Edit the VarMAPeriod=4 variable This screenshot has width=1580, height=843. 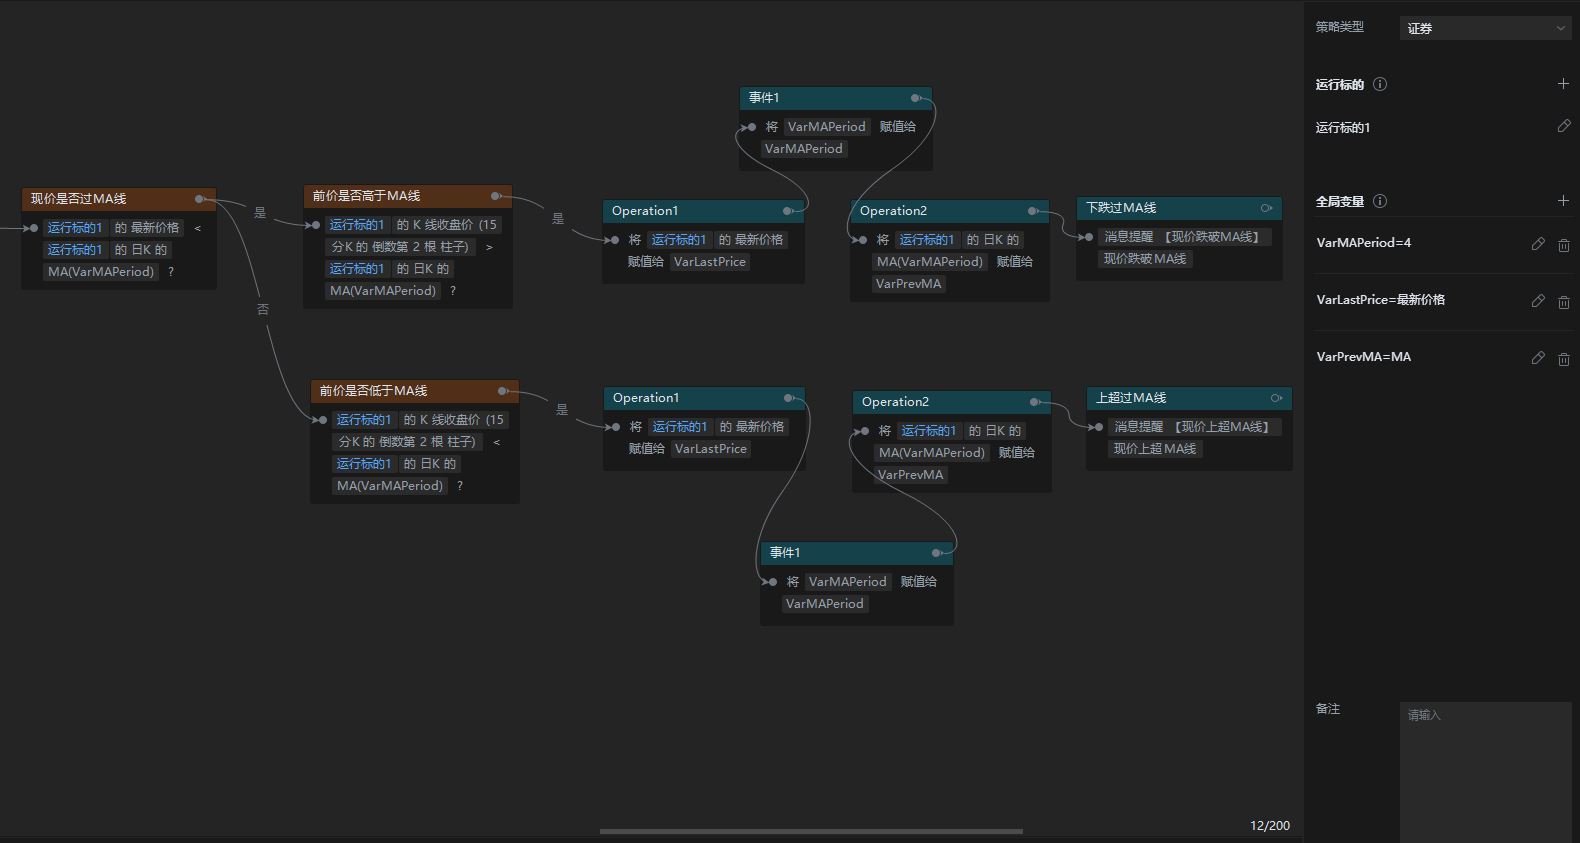1538,244
